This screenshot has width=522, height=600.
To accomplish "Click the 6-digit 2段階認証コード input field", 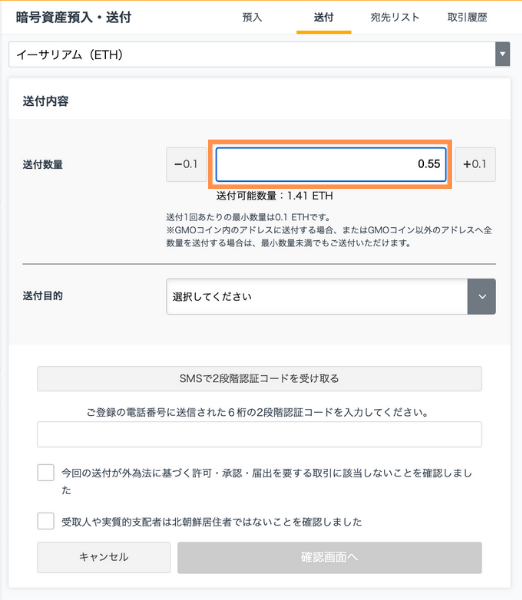I will click(x=259, y=434).
